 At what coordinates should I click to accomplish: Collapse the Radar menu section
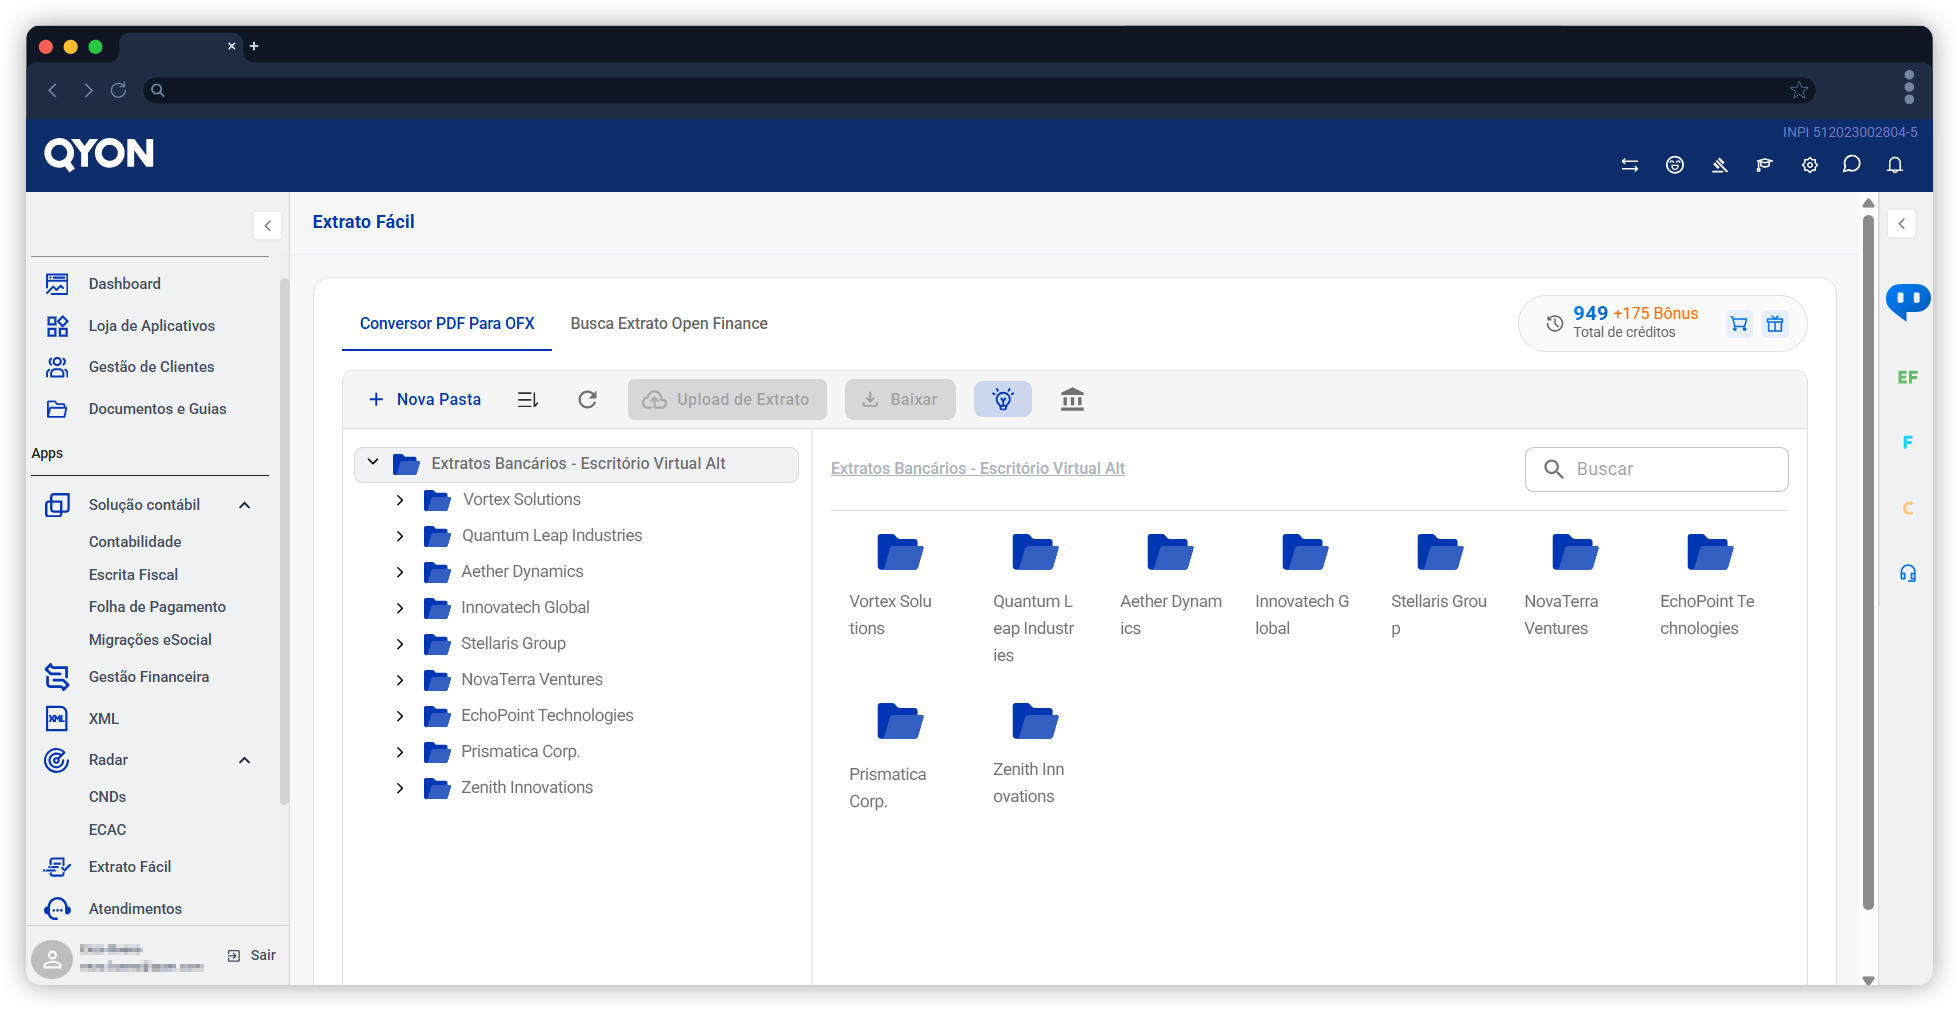pyautogui.click(x=244, y=760)
